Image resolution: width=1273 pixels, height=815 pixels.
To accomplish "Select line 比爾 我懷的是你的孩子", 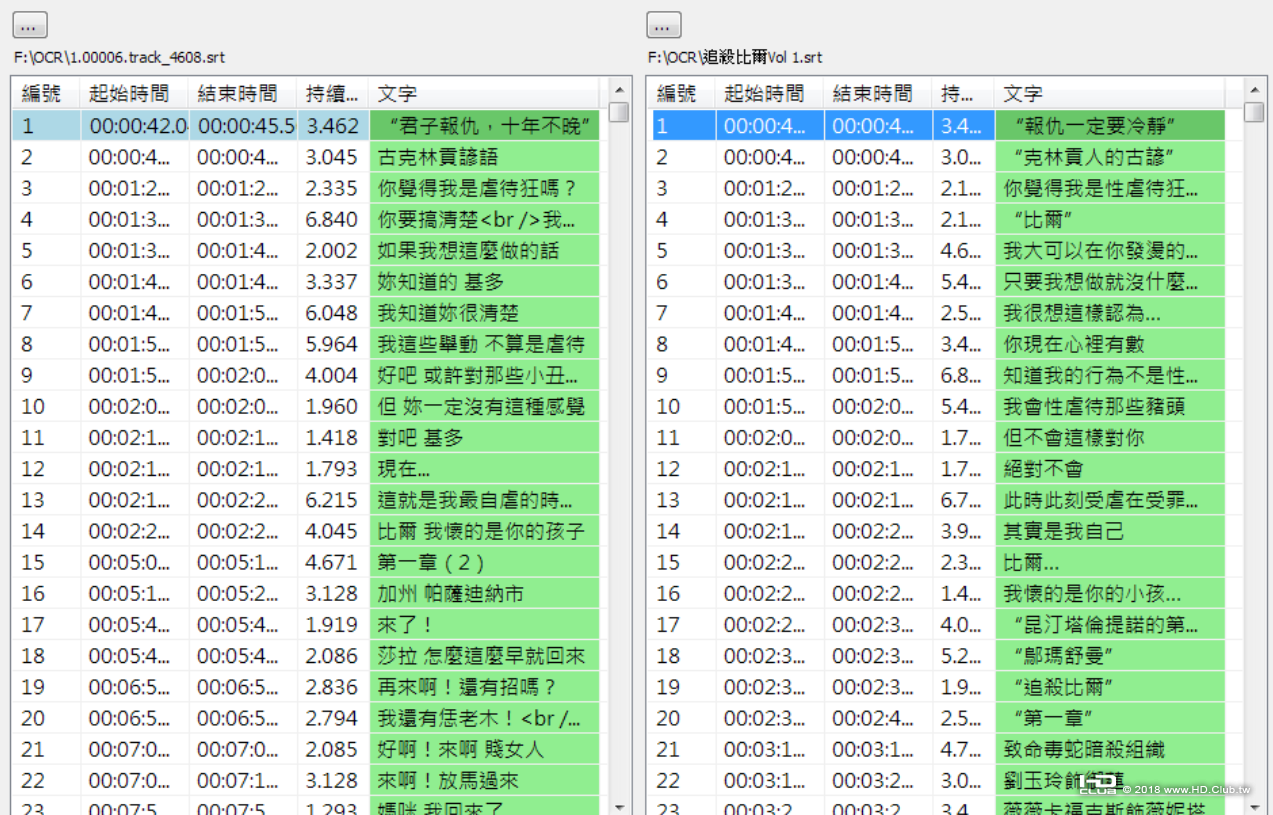I will [x=484, y=531].
